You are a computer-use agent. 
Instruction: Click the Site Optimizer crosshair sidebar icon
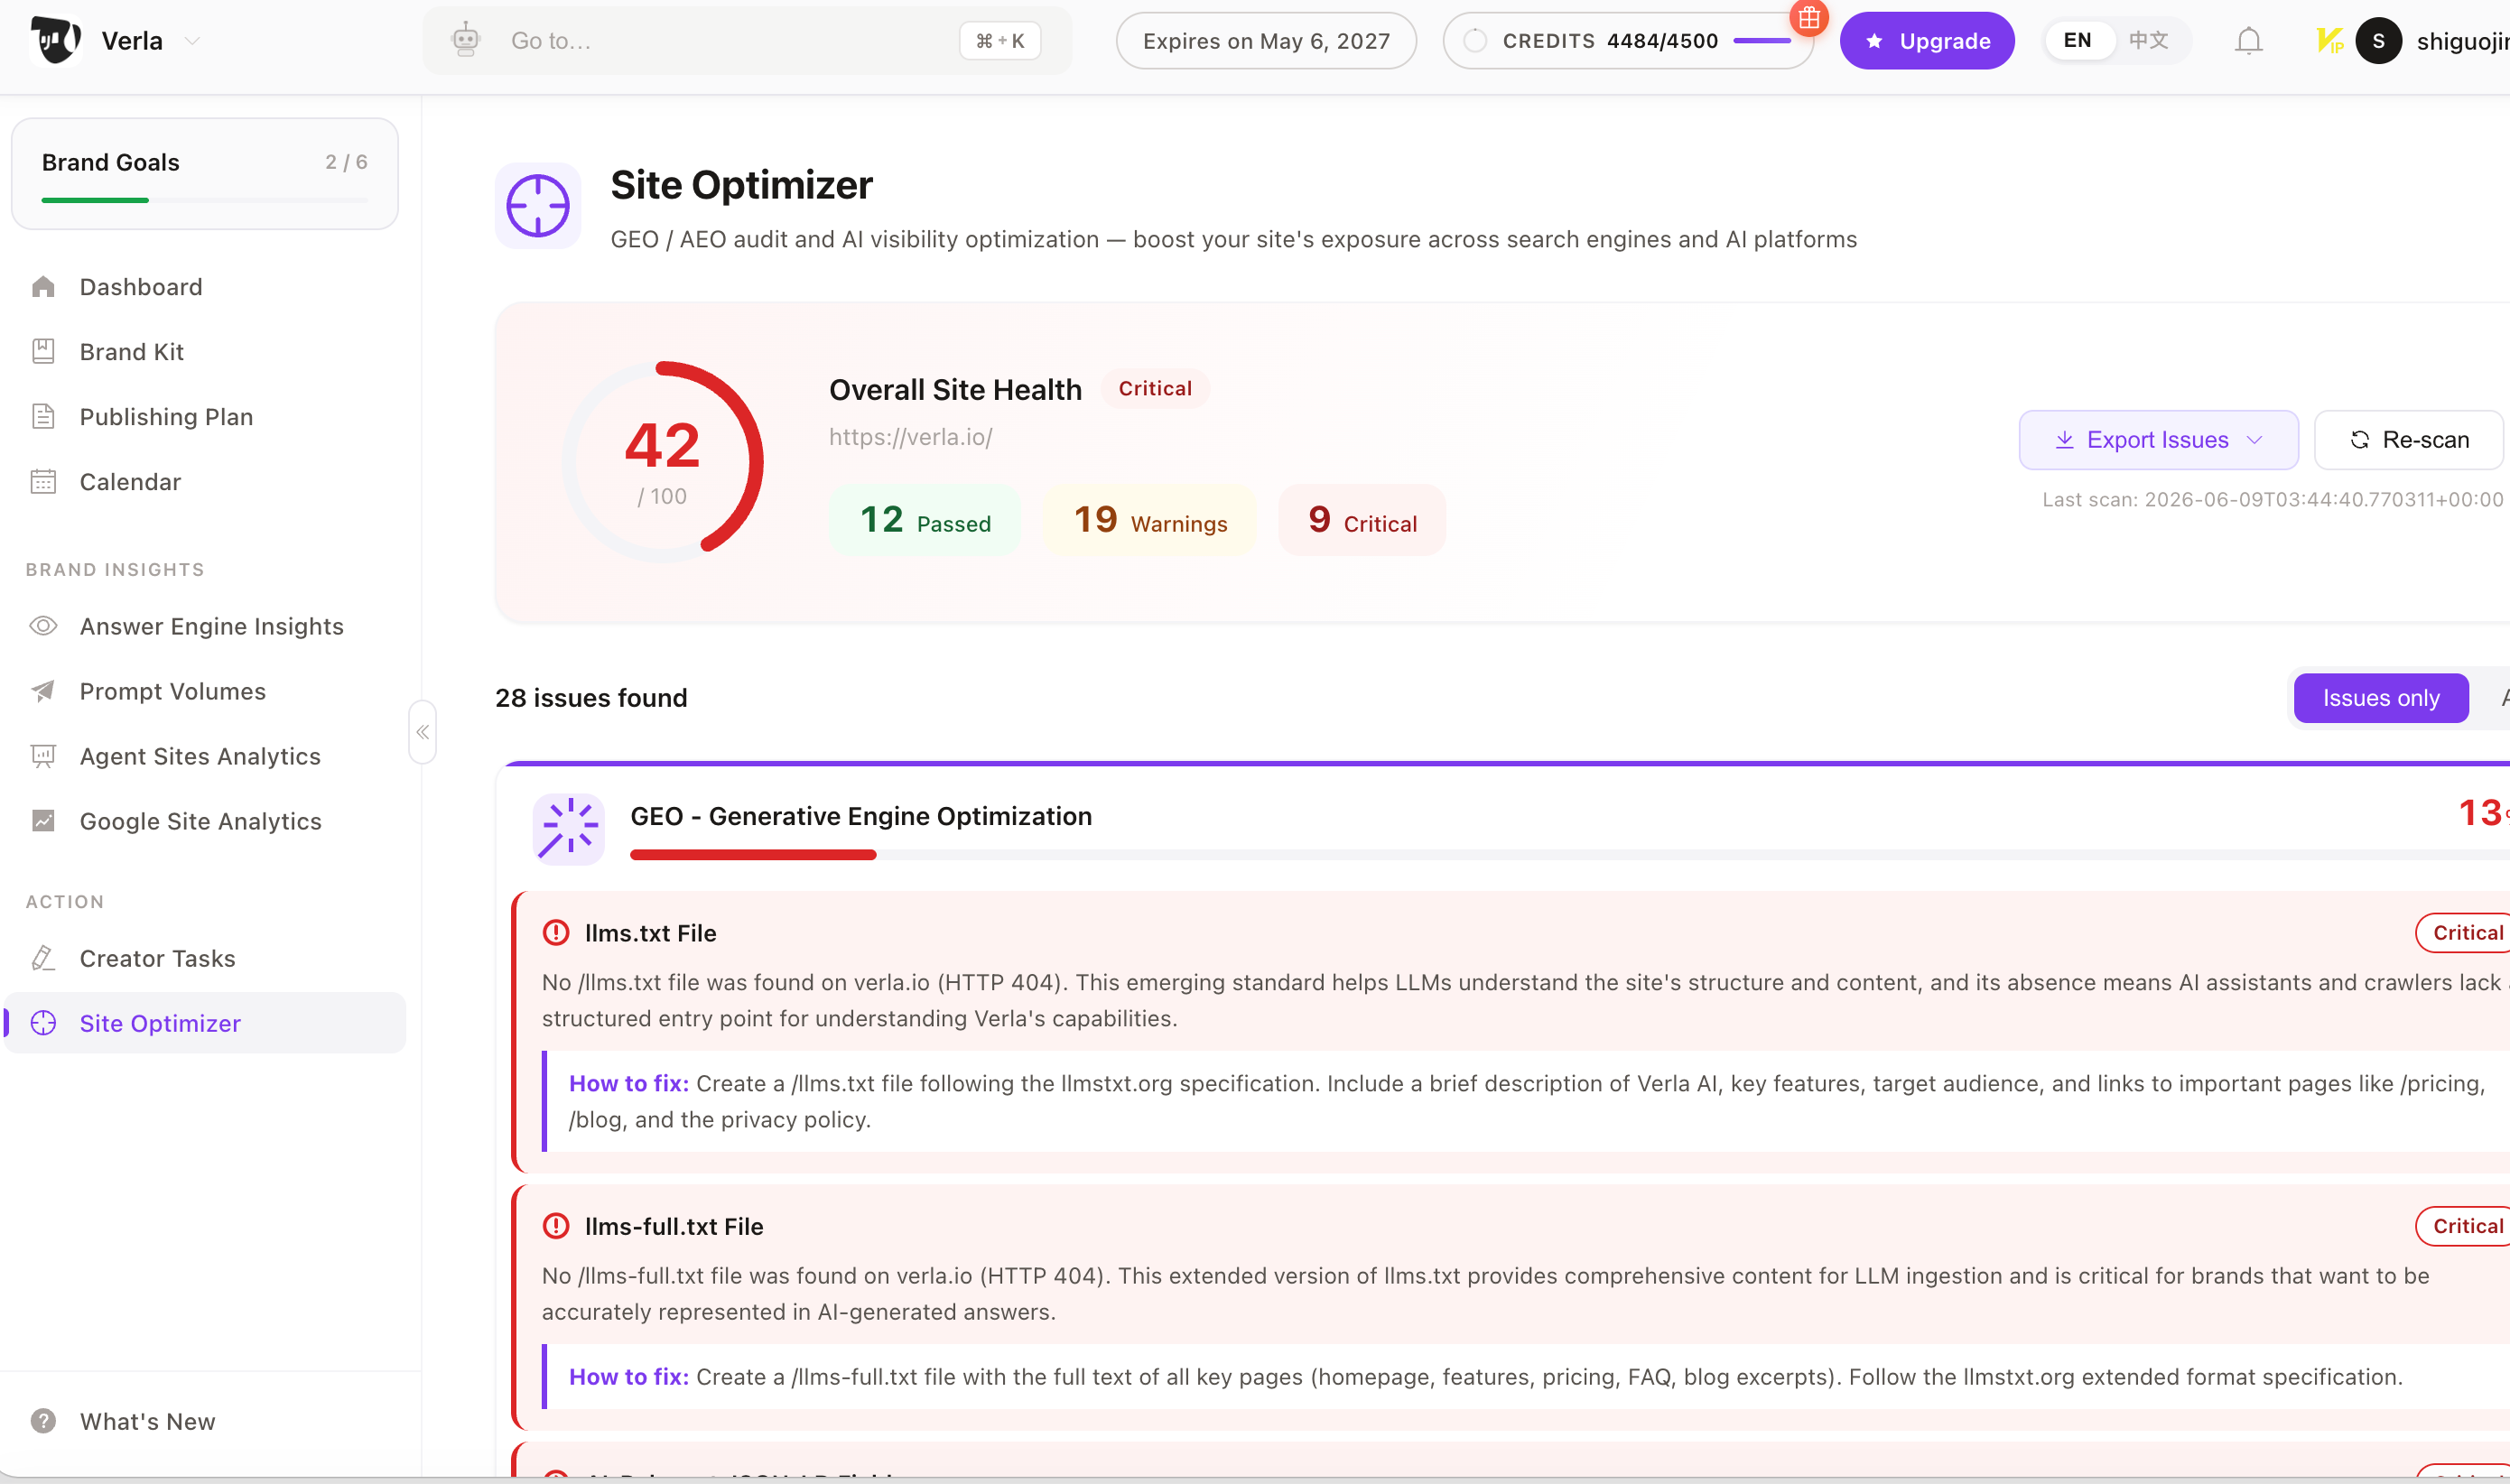[43, 1023]
